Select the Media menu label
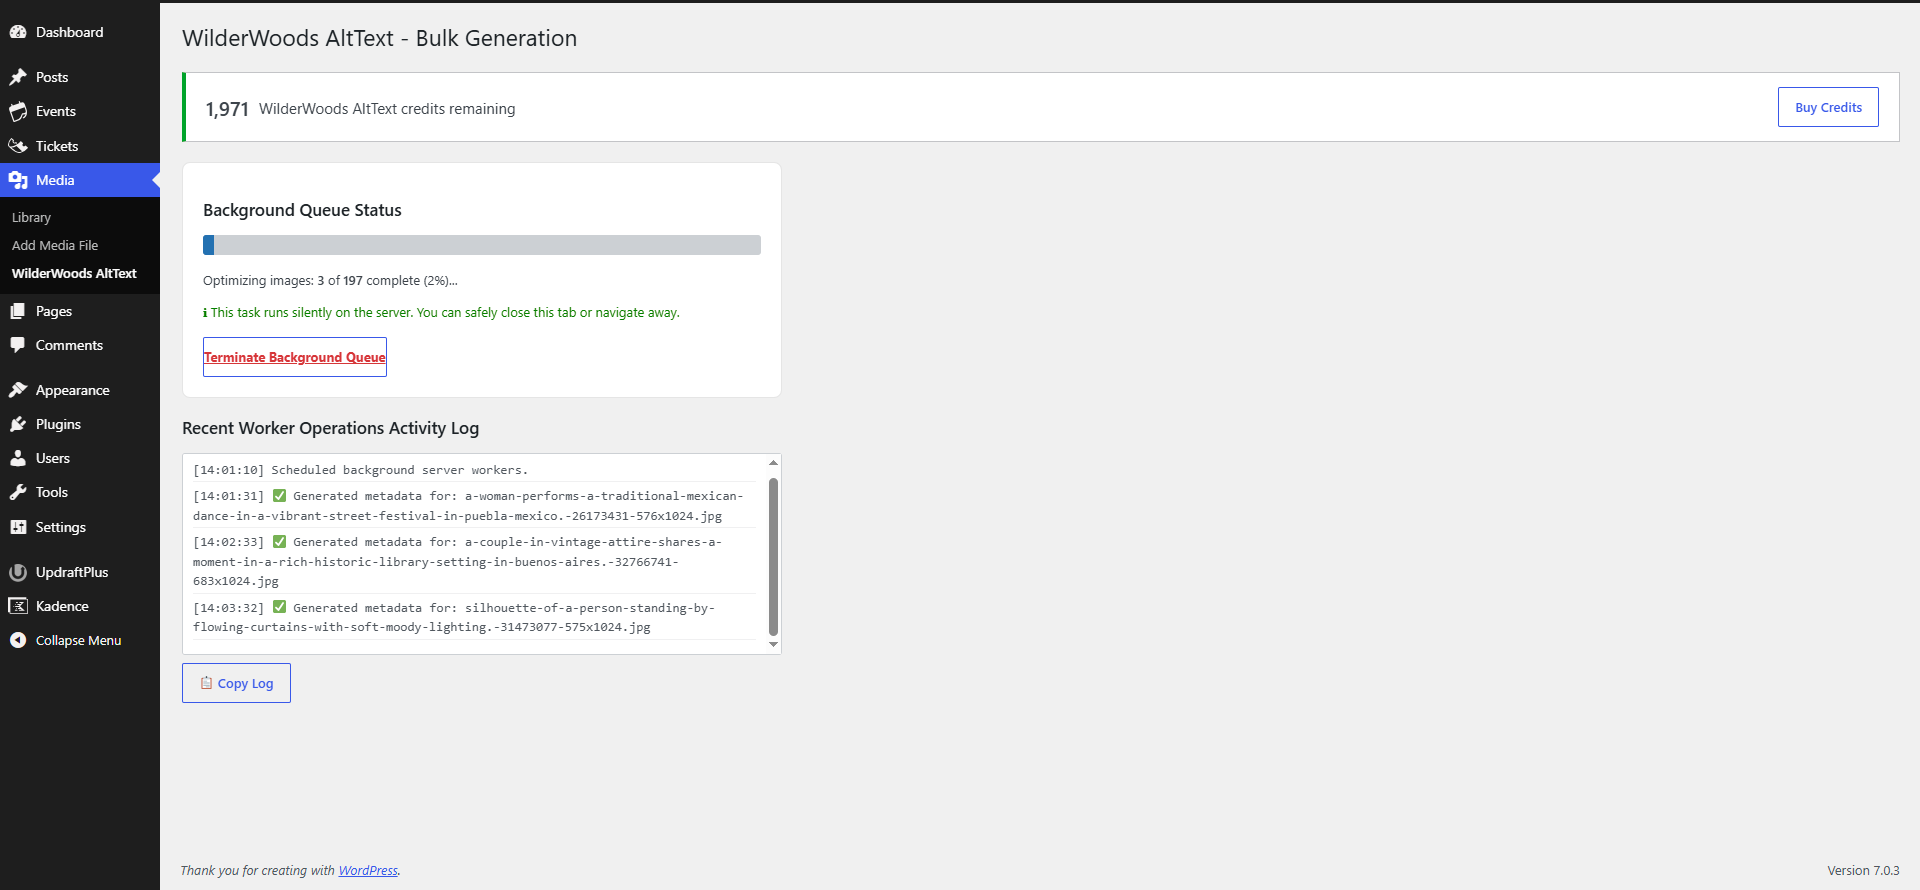 pyautogui.click(x=55, y=180)
